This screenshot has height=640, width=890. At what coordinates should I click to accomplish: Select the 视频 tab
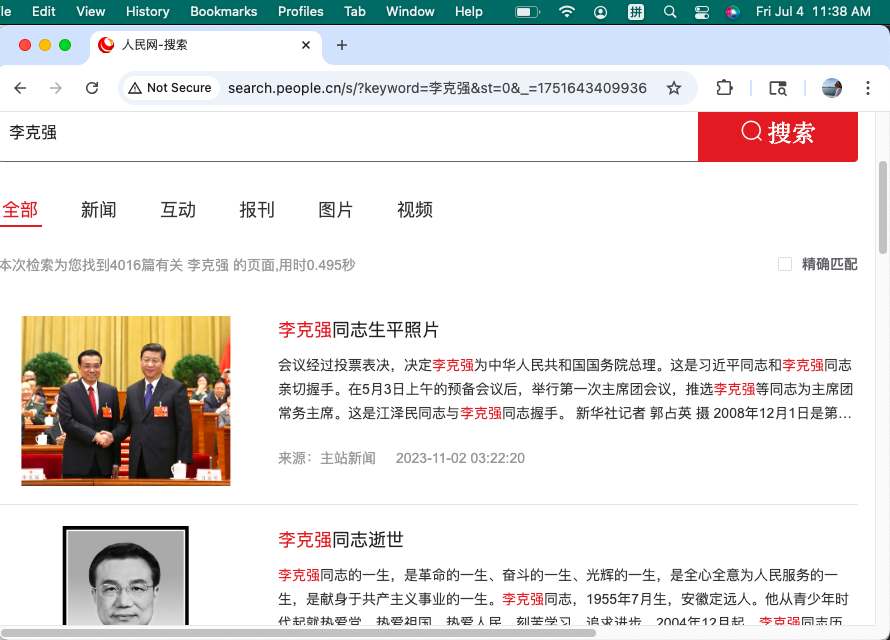[415, 210]
